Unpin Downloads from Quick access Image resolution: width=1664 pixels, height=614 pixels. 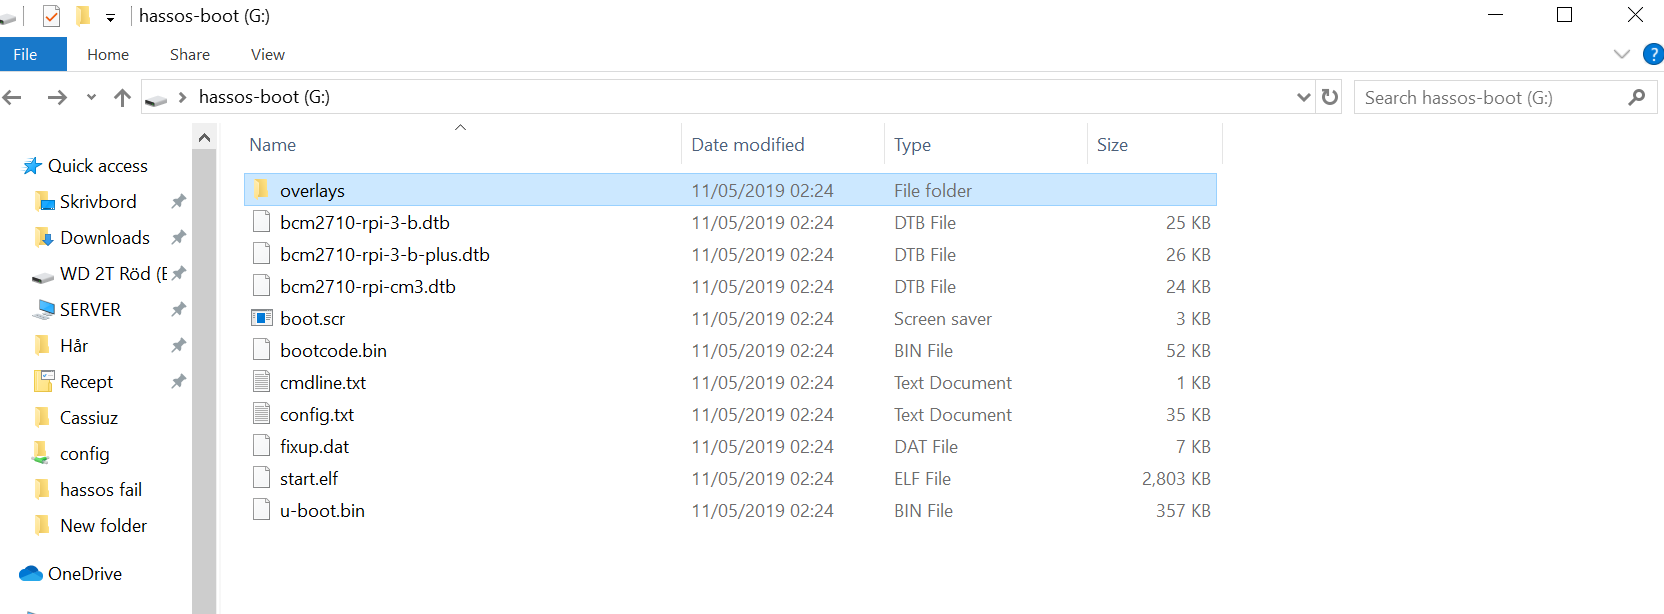pyautogui.click(x=178, y=237)
